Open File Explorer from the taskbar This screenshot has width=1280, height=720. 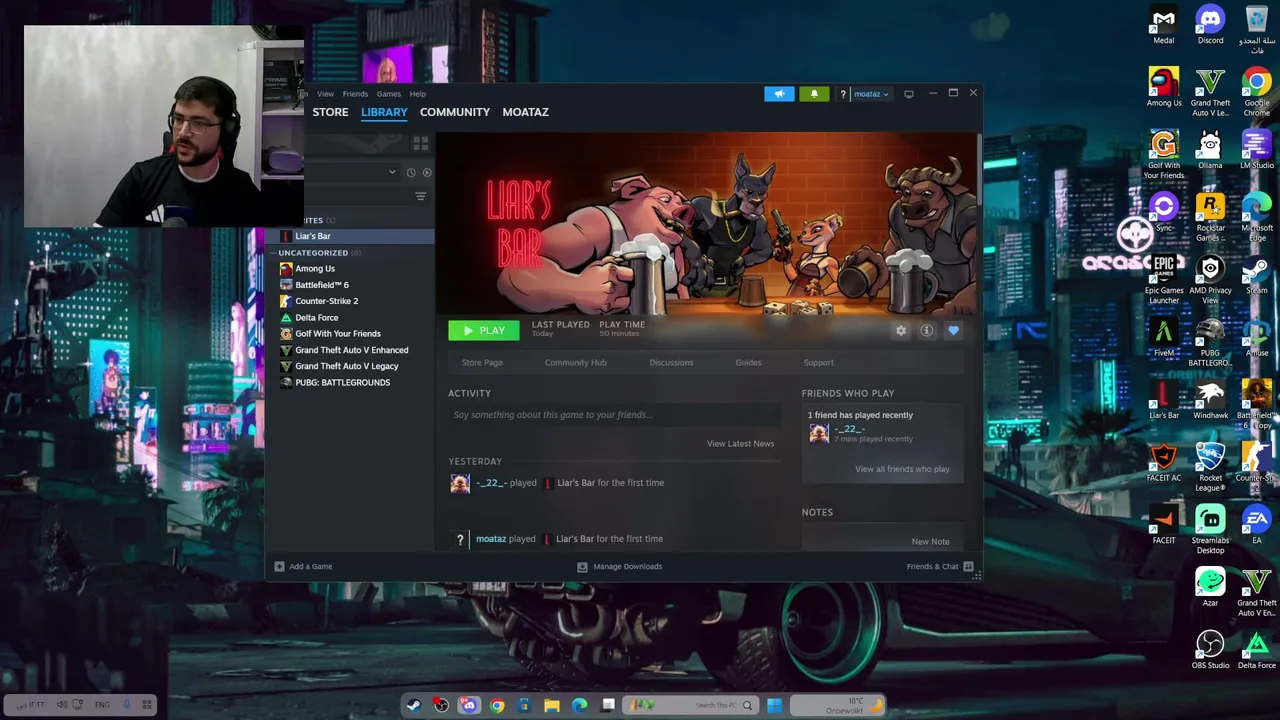pos(552,706)
